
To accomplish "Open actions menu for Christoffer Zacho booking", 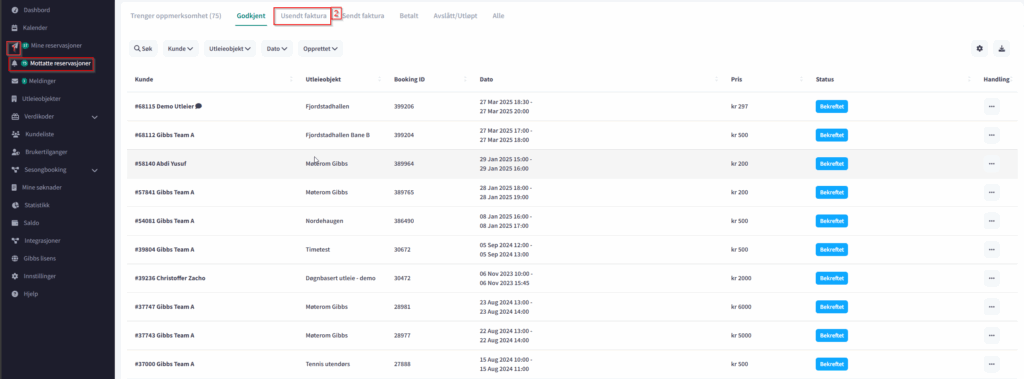I will point(991,278).
